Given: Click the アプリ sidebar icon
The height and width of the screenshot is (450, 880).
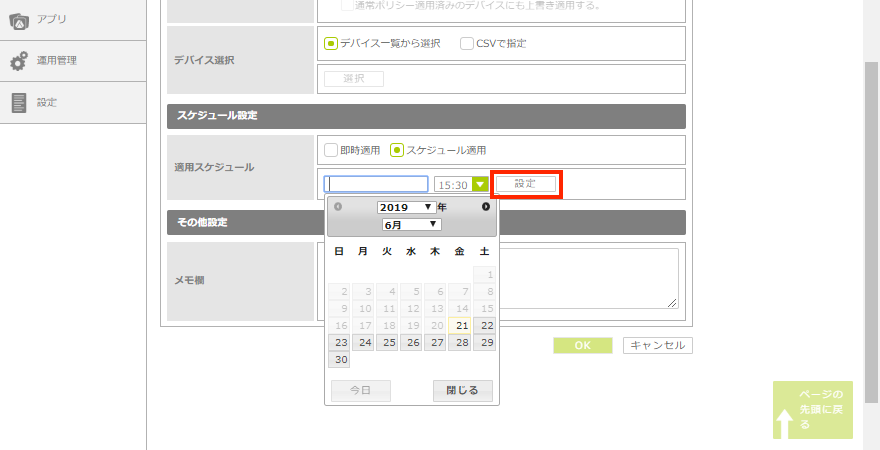Looking at the screenshot, I should [19, 20].
